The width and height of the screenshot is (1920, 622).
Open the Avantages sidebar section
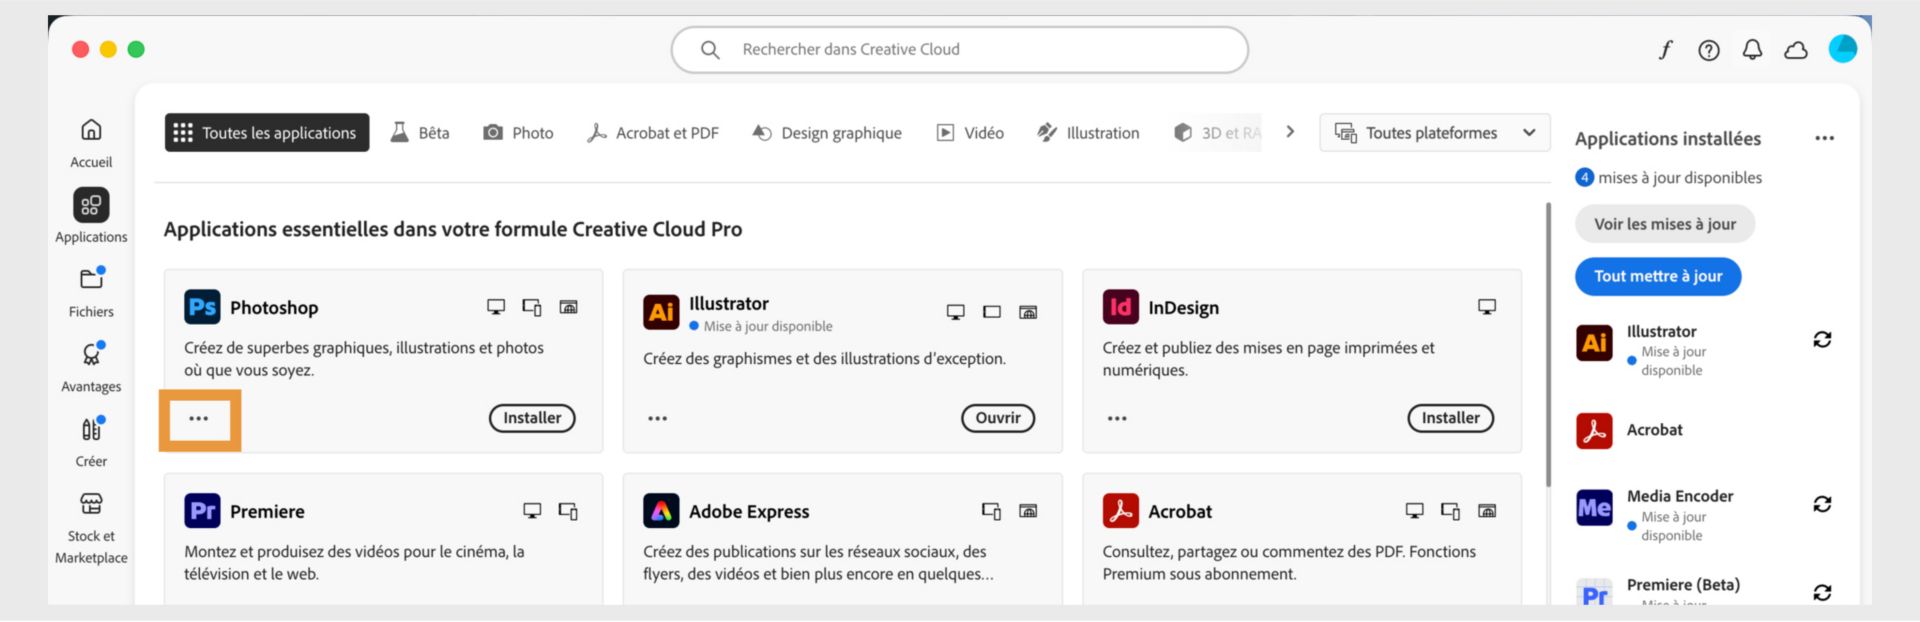click(91, 367)
